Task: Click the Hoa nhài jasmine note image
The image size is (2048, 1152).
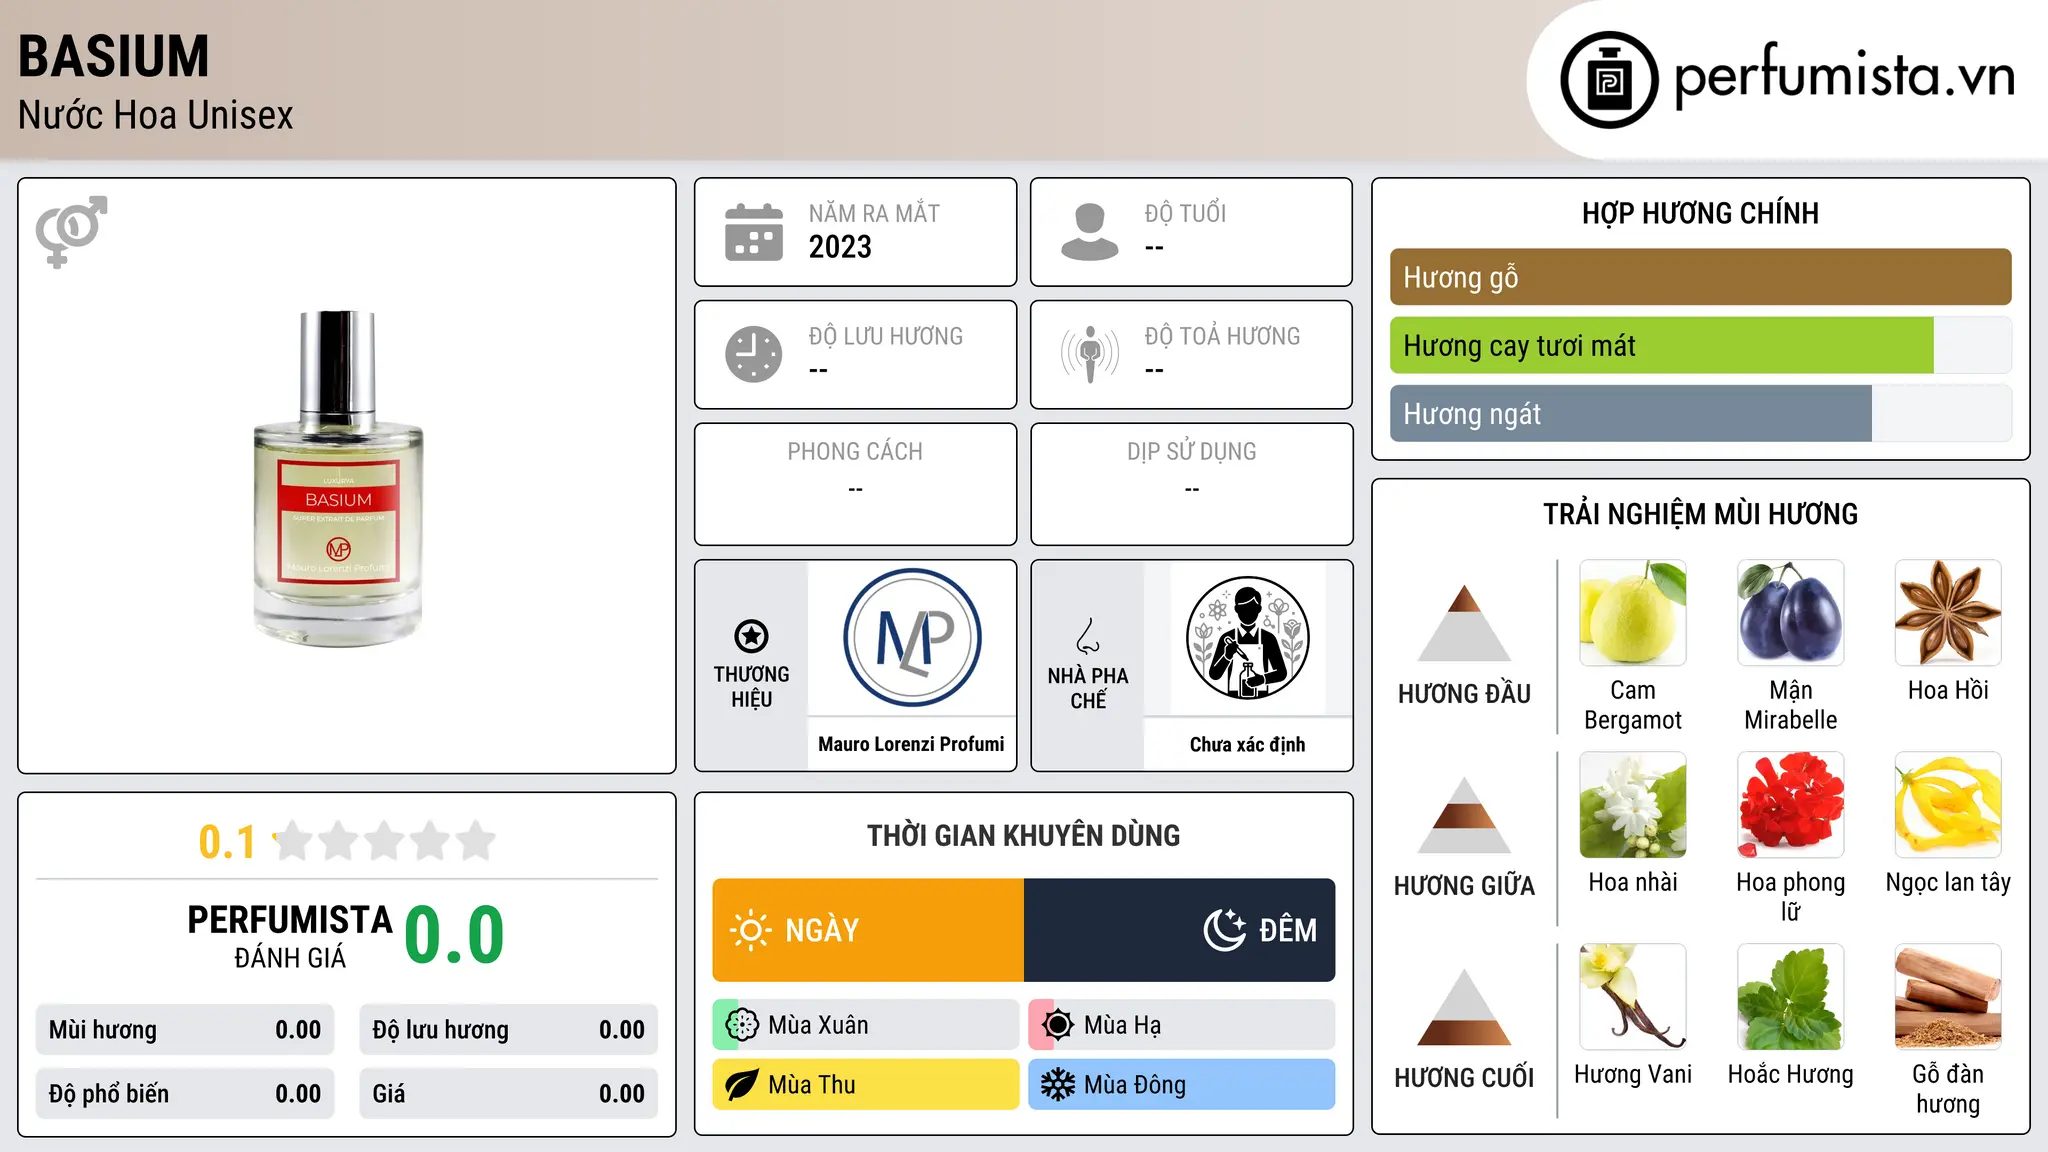Action: tap(1633, 805)
